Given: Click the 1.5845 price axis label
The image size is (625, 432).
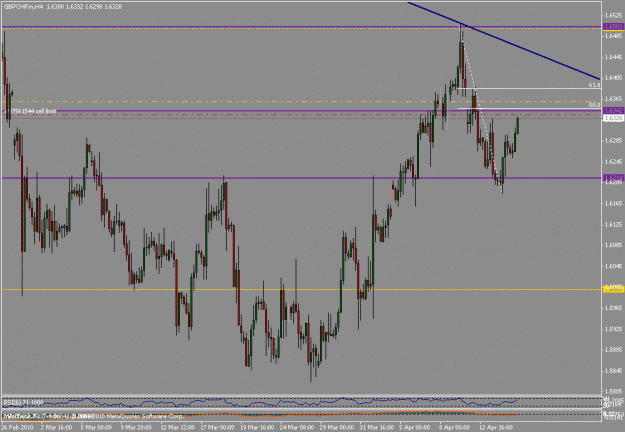Looking at the screenshot, I should [x=613, y=371].
